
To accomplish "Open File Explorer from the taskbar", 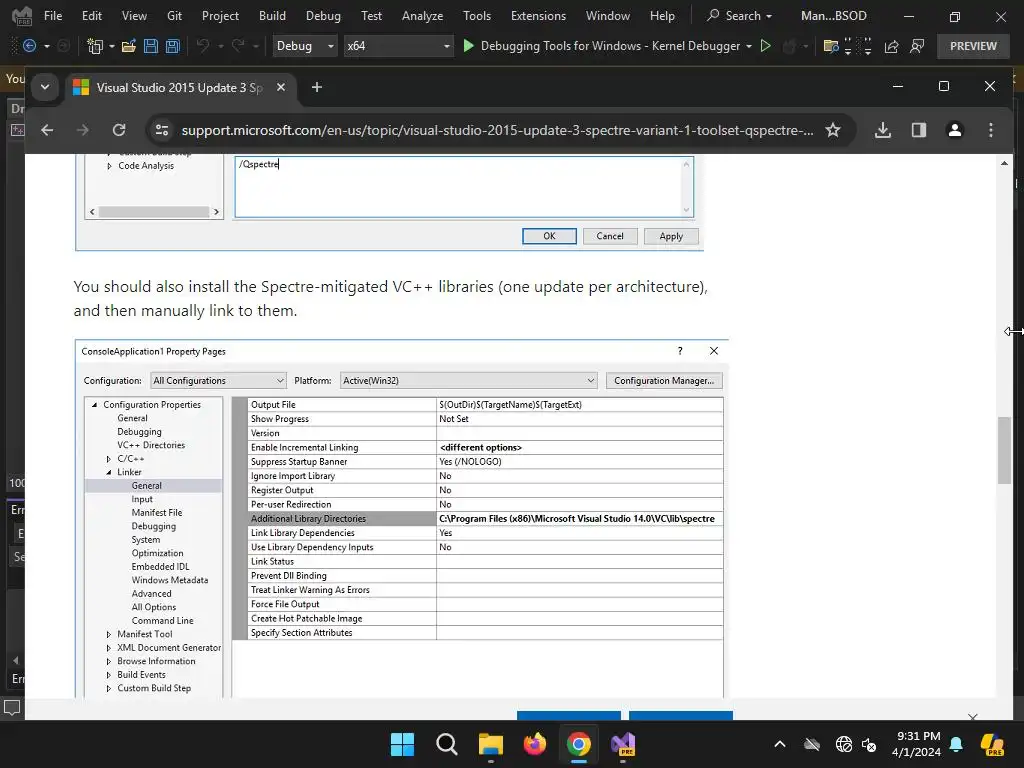I will tap(490, 744).
